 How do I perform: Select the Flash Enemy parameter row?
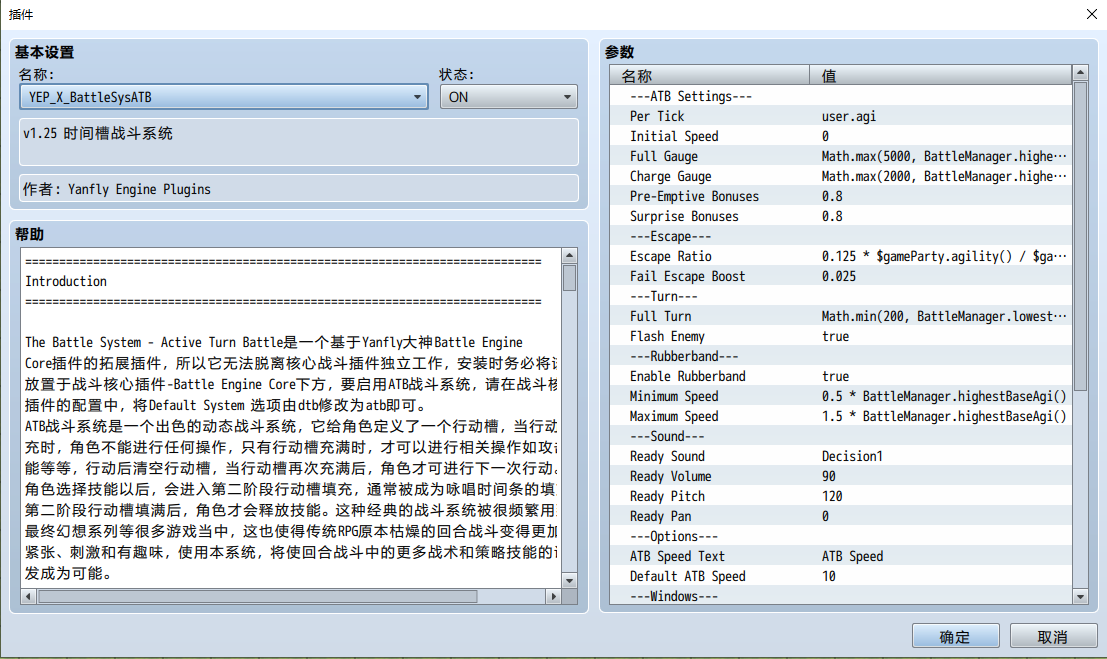[x=841, y=336]
